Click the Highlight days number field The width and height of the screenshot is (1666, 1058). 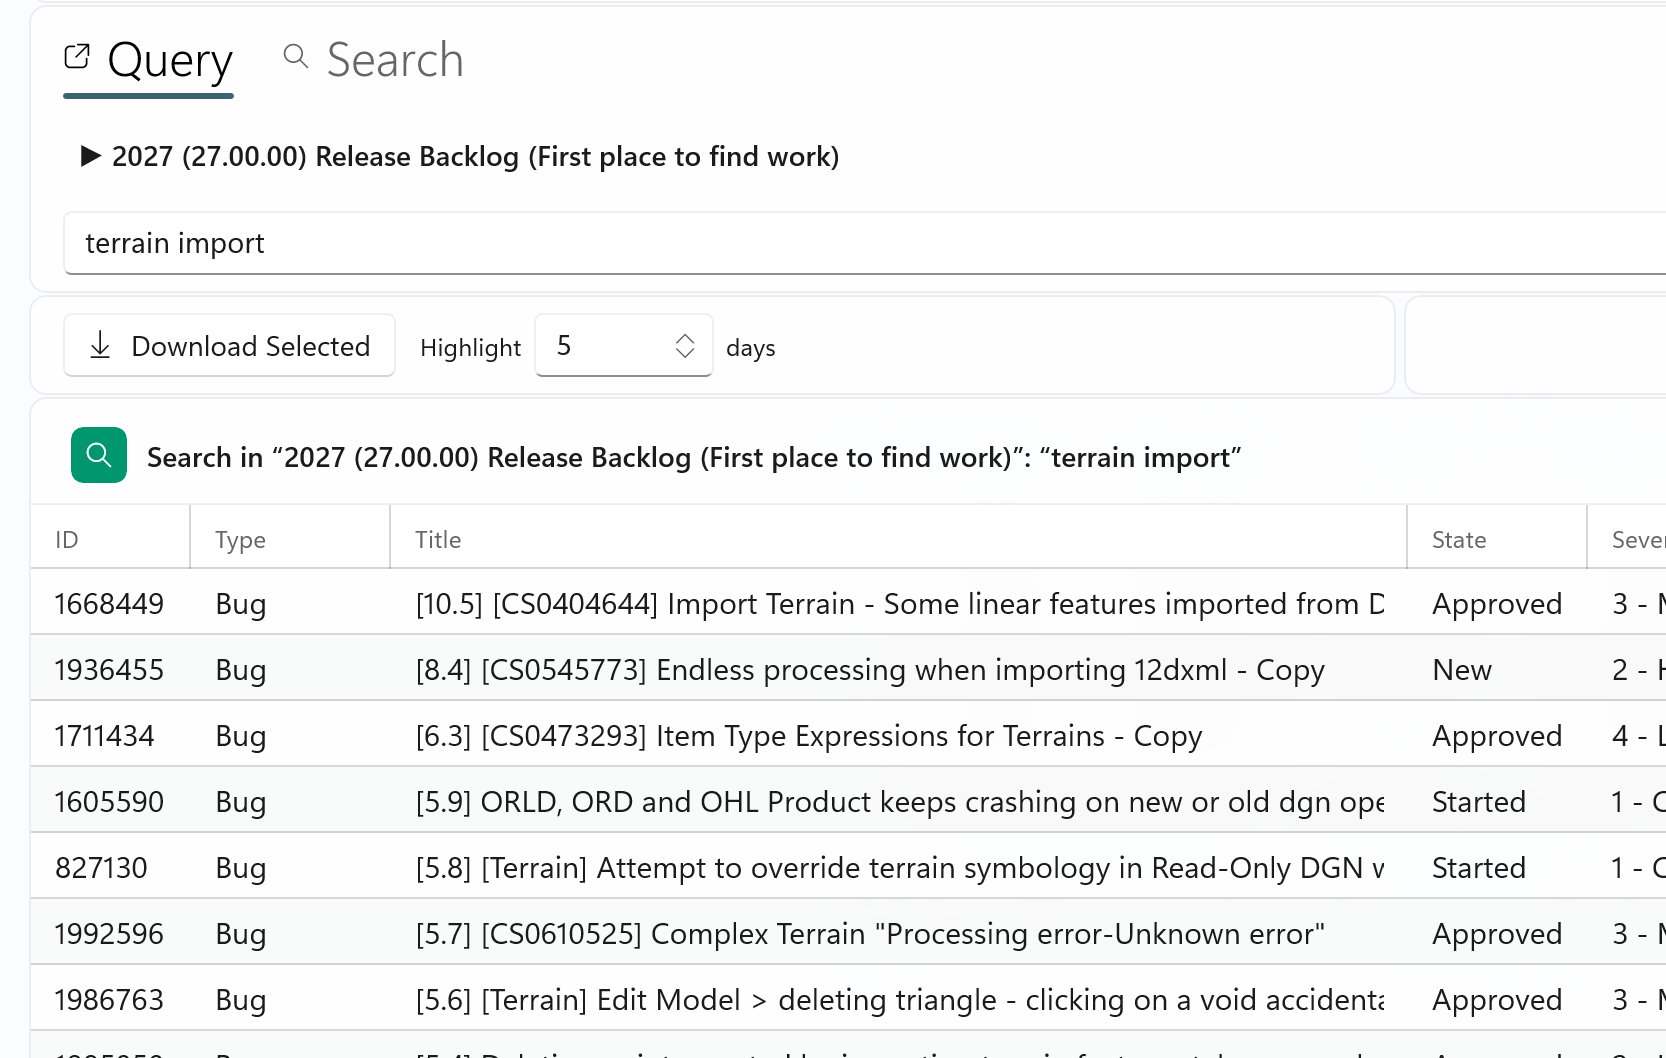pos(600,345)
